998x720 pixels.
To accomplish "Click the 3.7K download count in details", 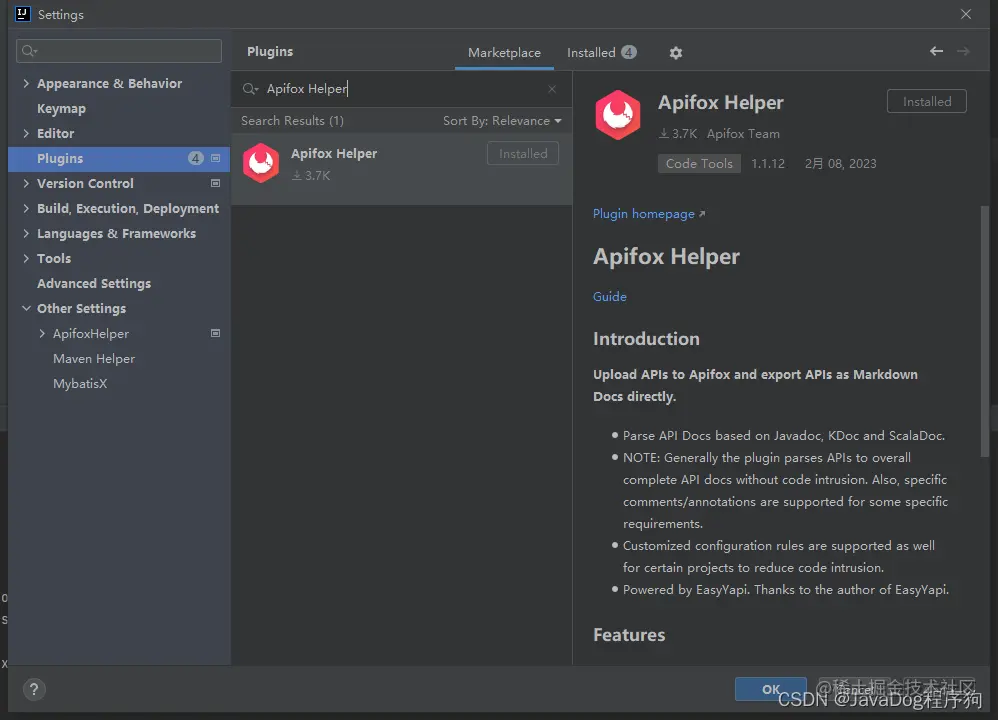I will (x=678, y=134).
